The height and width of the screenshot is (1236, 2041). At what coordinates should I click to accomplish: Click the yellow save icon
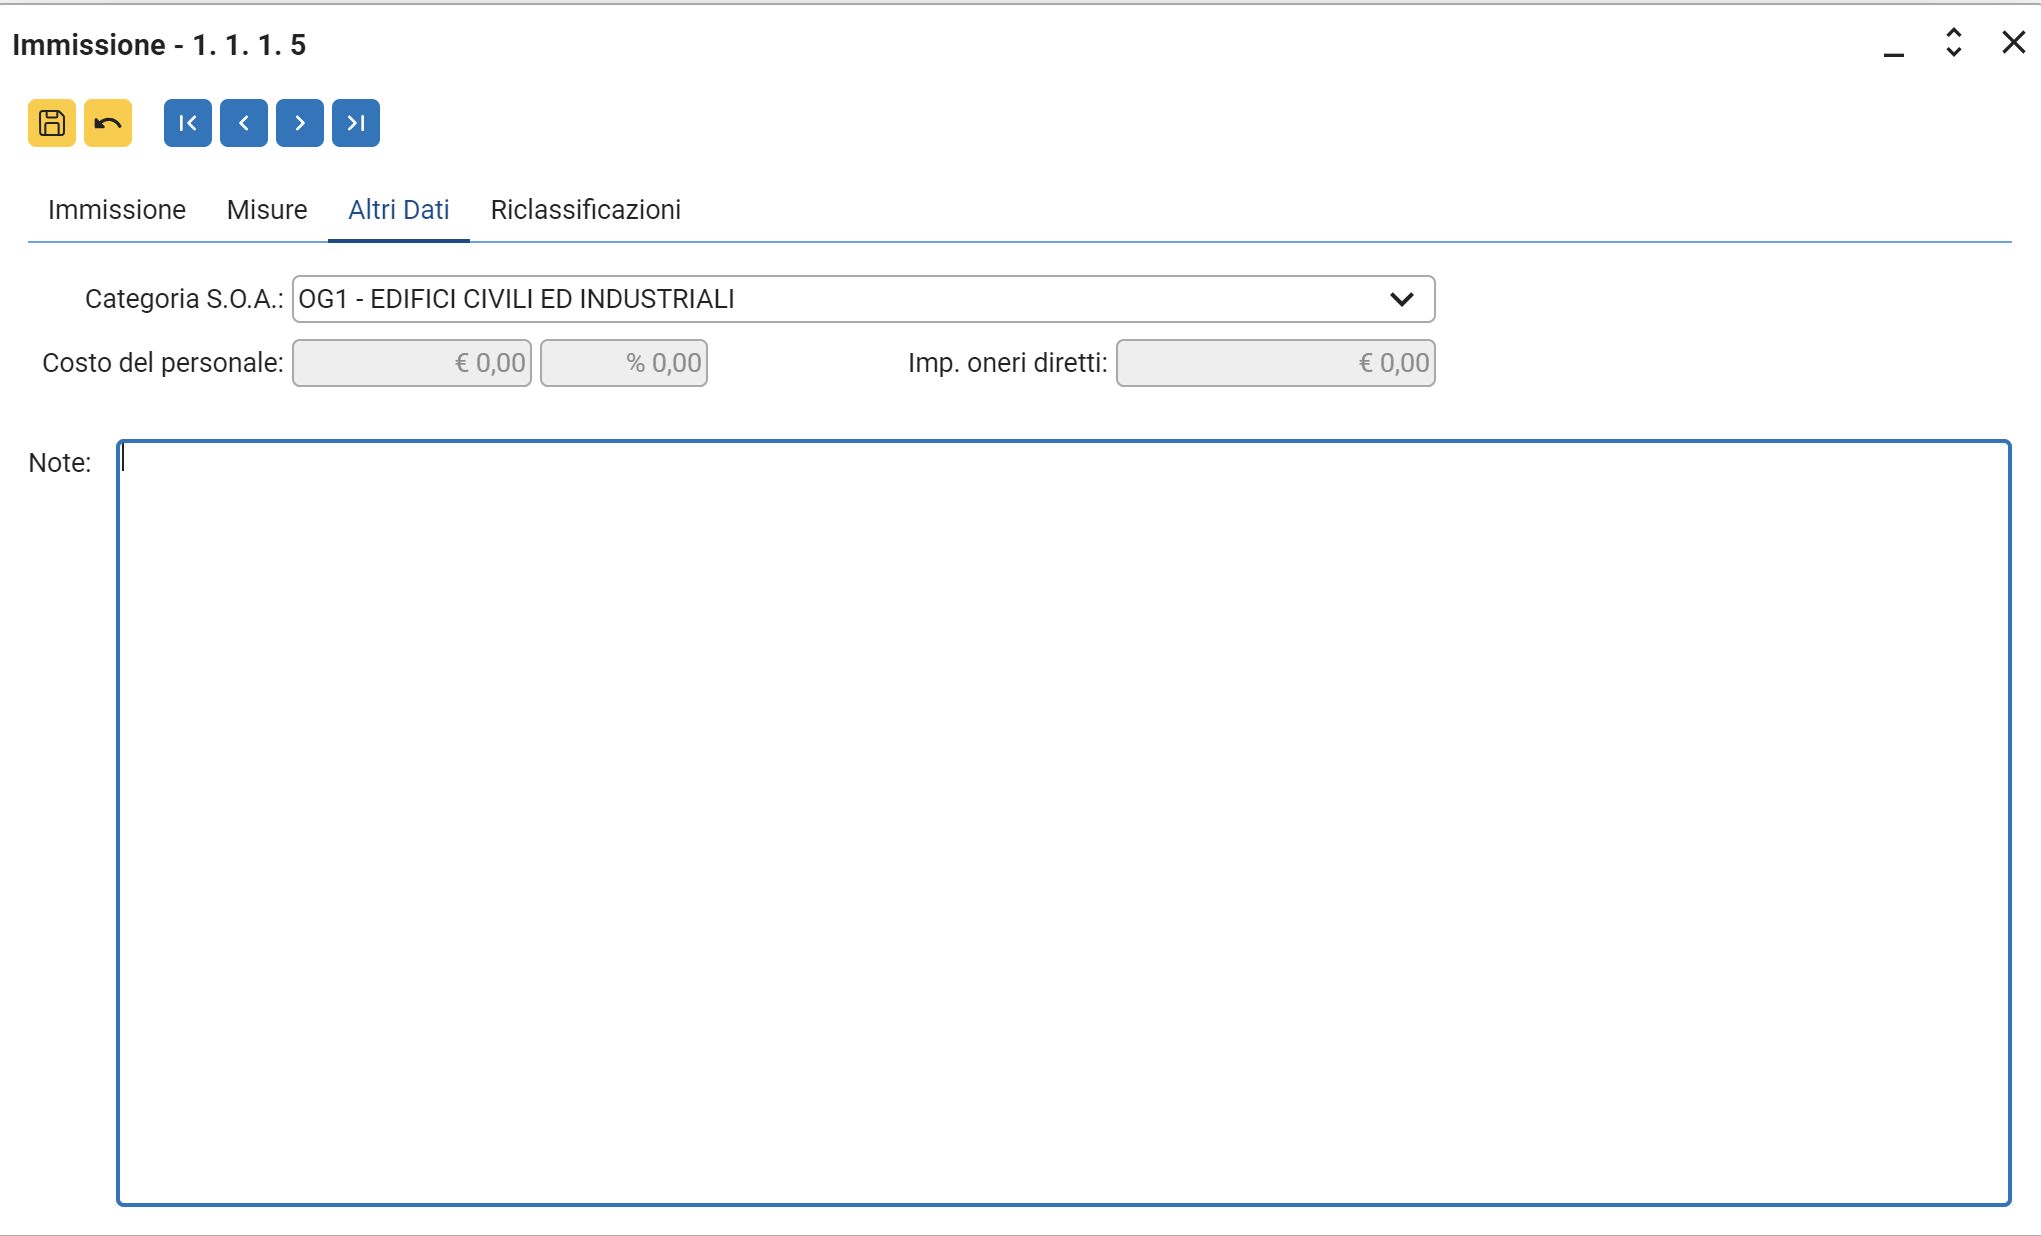[52, 123]
